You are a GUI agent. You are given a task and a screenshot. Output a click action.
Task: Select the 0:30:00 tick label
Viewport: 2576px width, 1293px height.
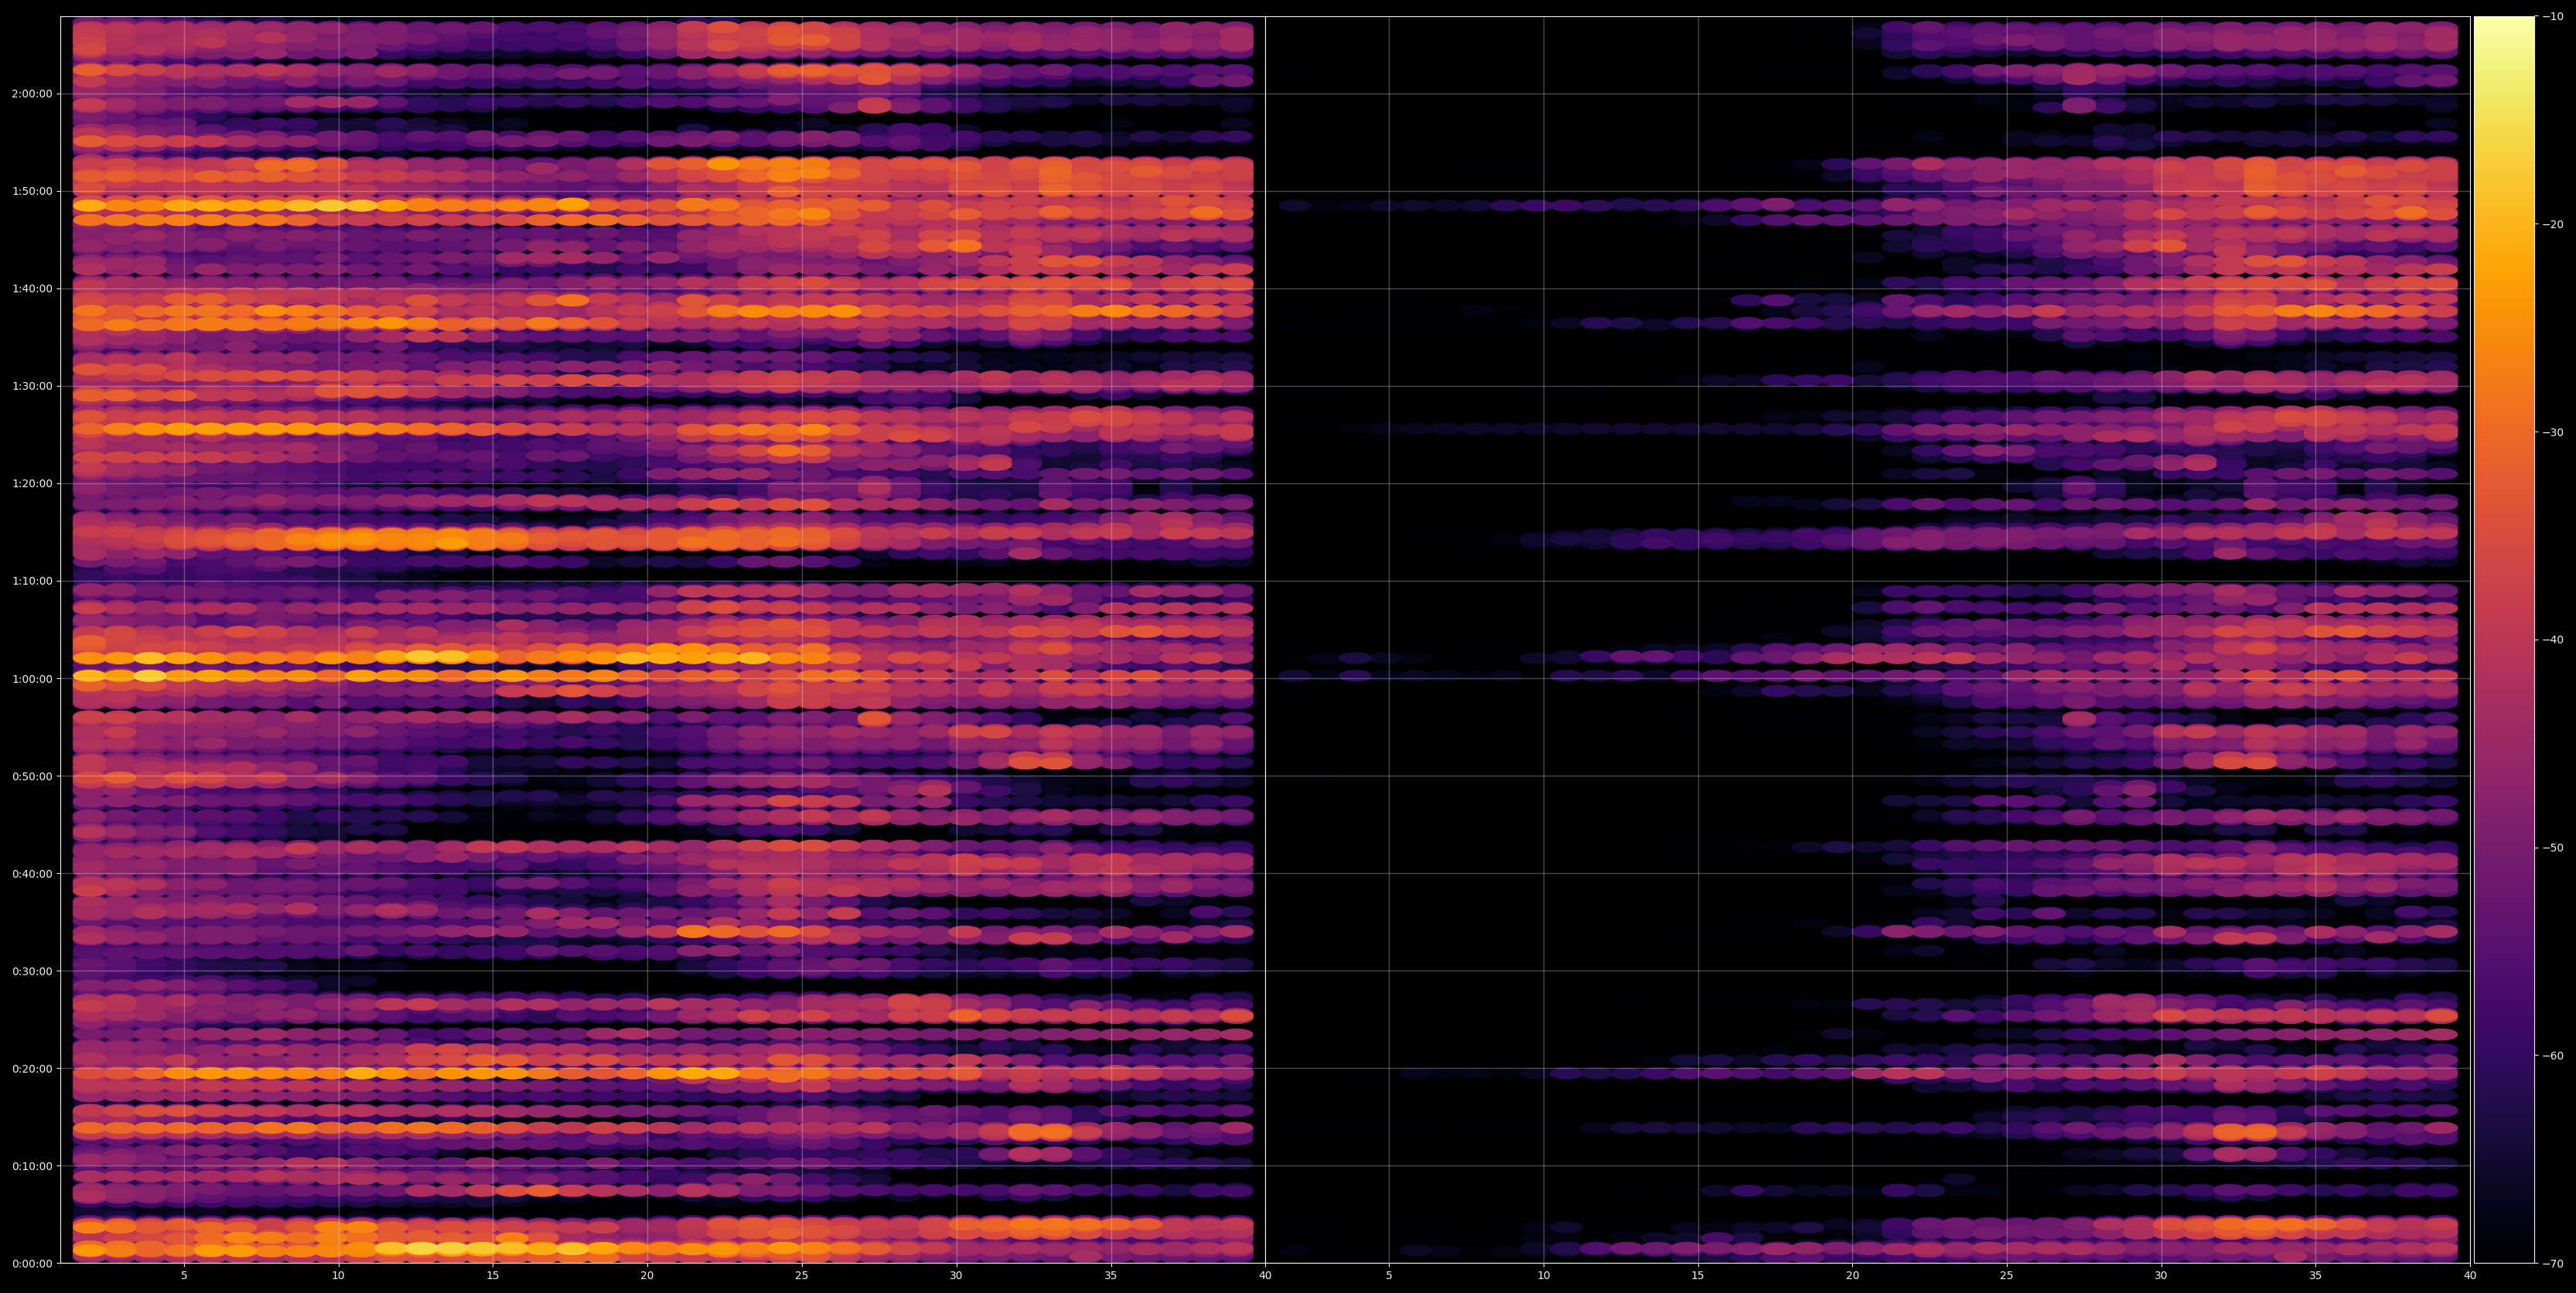[31, 971]
